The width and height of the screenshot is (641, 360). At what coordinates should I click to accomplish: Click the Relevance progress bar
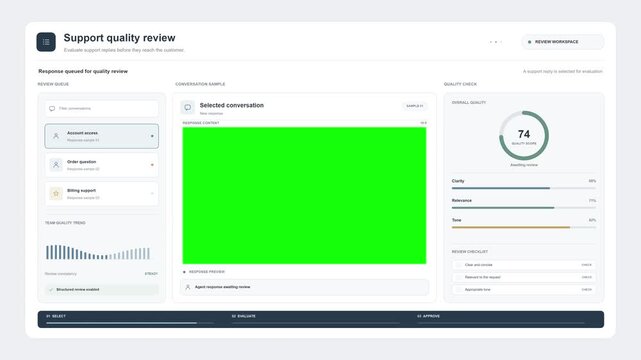point(524,208)
